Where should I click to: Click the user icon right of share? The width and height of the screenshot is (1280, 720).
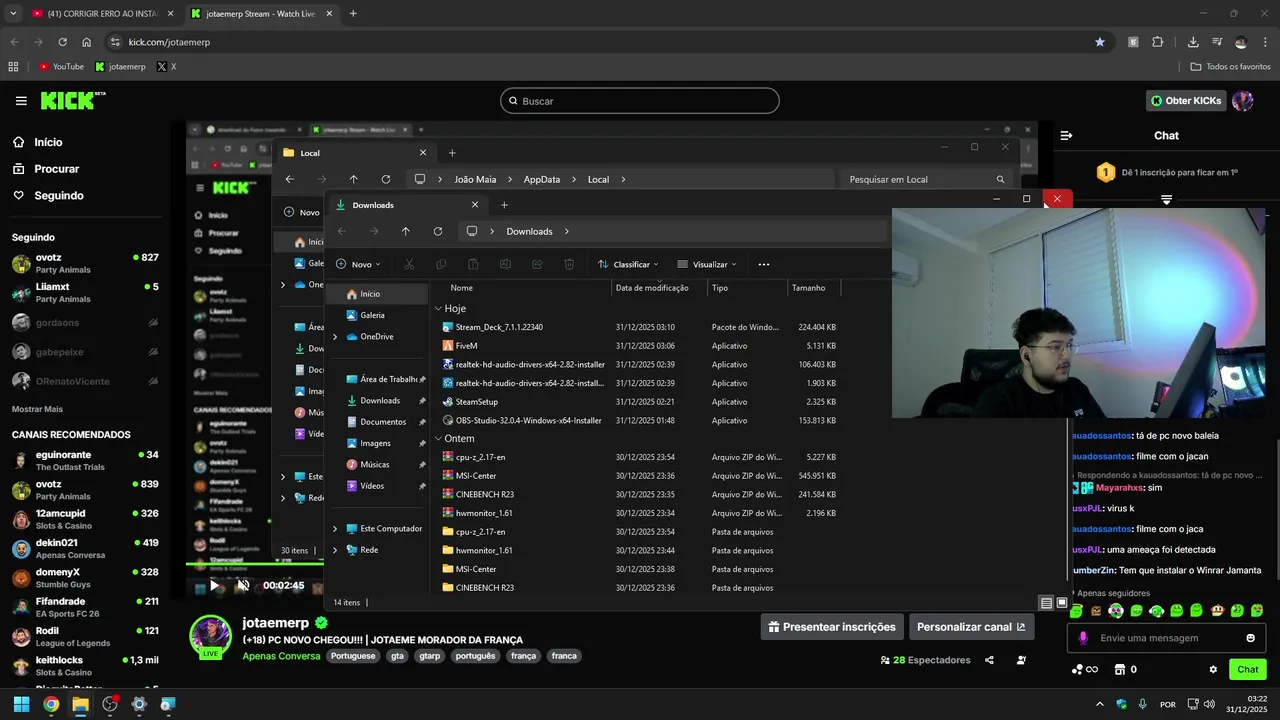coord(1021,660)
